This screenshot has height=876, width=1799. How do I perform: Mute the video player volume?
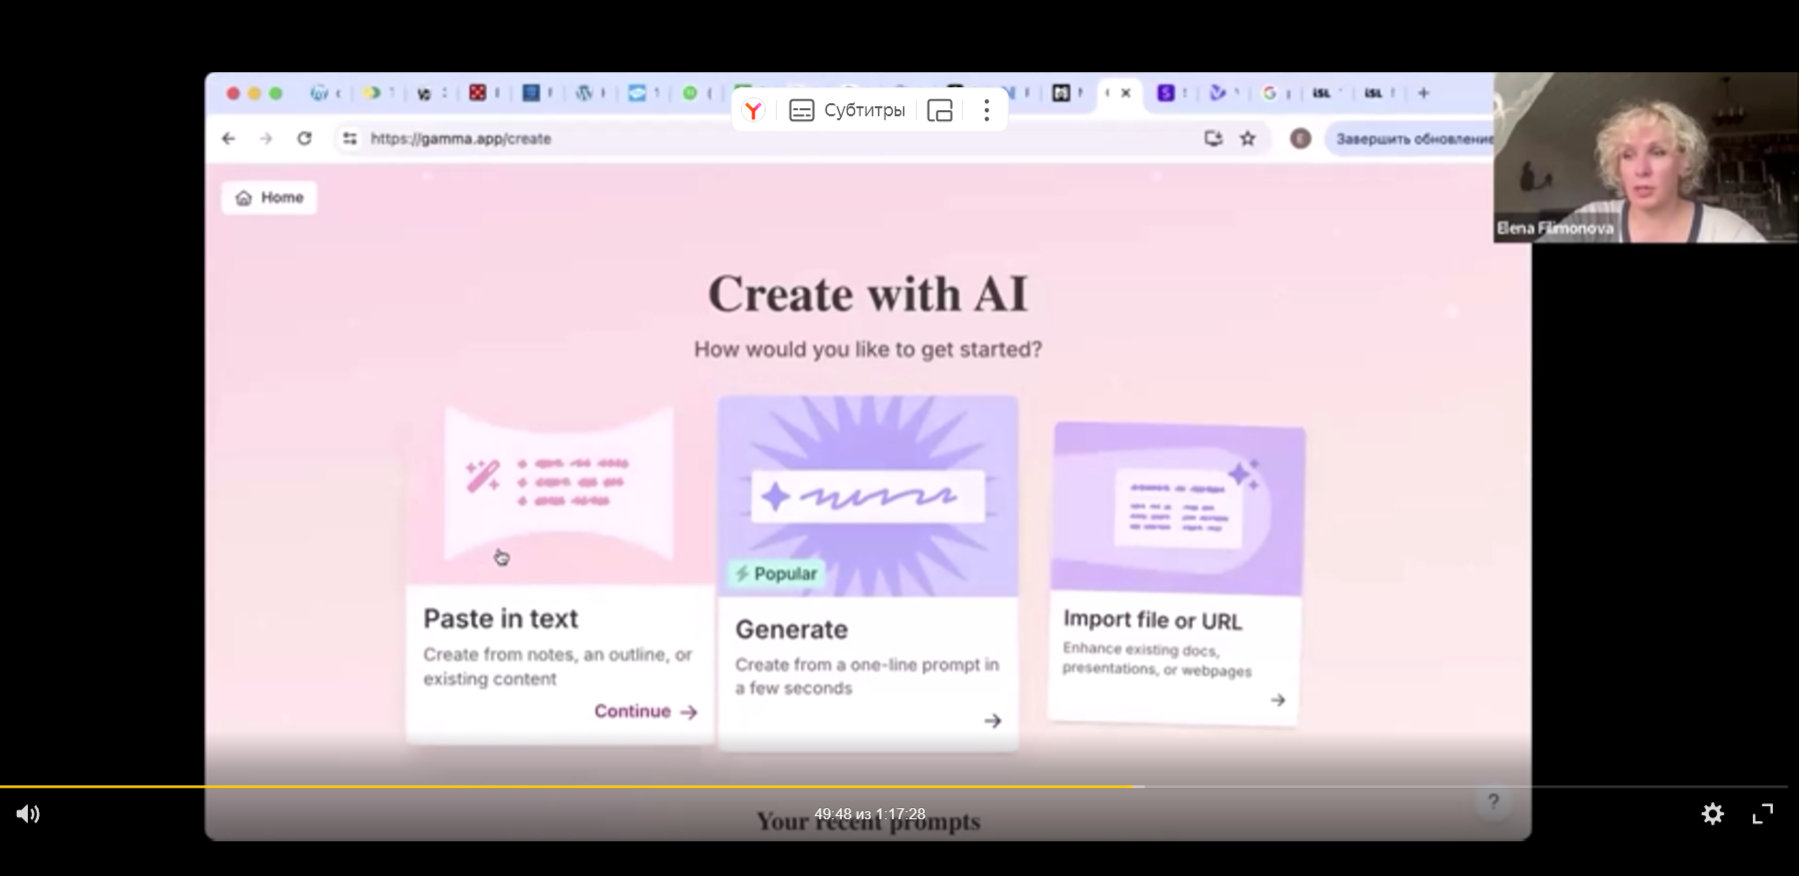point(28,814)
